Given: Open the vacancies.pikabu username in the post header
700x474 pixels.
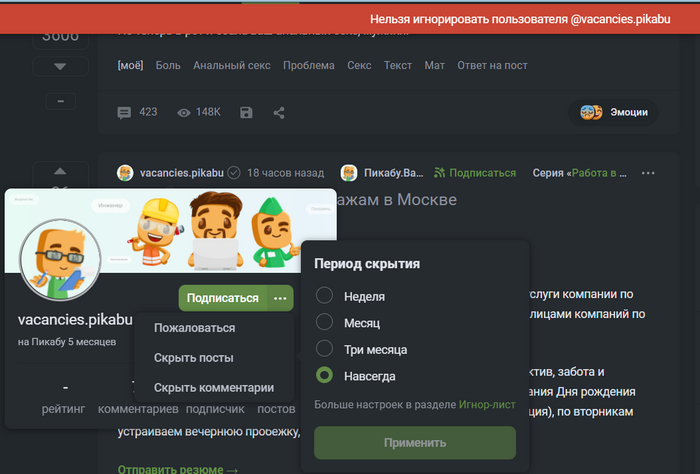Looking at the screenshot, I should (182, 173).
